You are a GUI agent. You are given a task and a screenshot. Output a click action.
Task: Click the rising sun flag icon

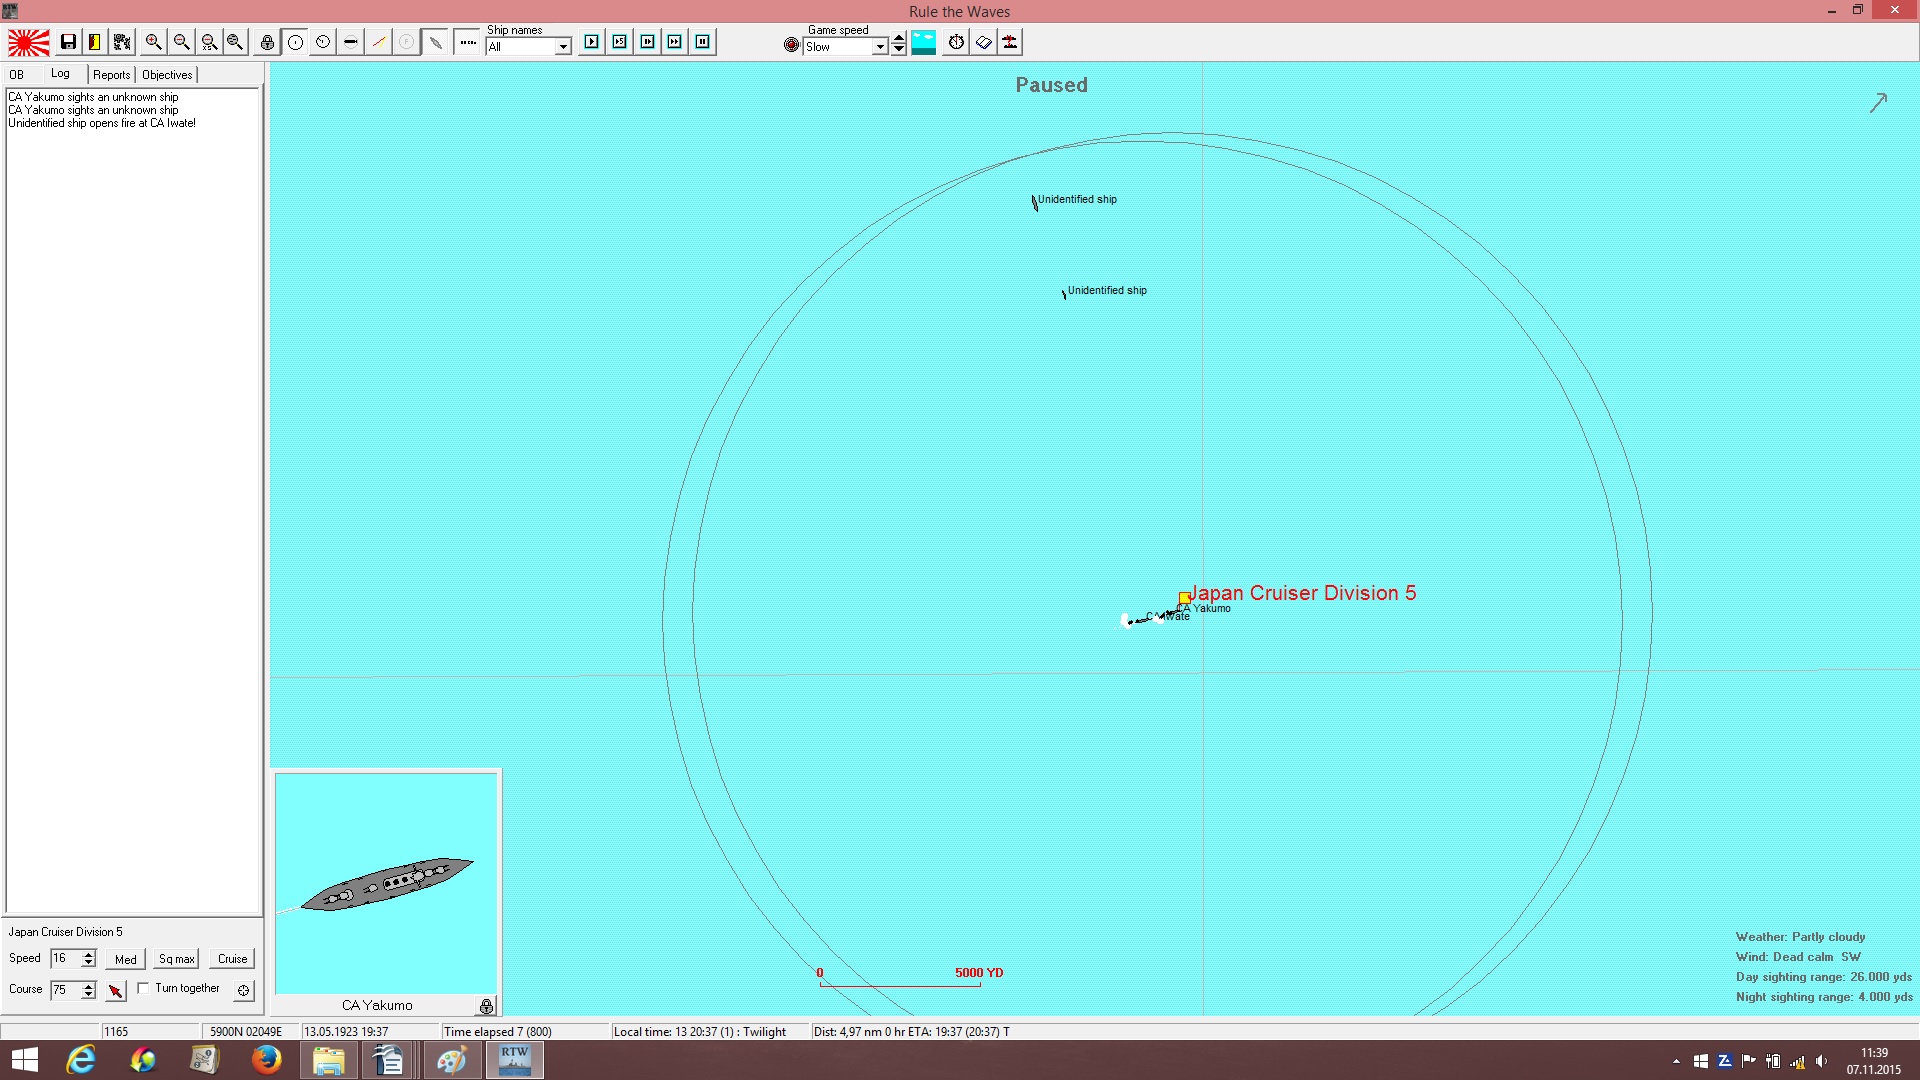[29, 42]
